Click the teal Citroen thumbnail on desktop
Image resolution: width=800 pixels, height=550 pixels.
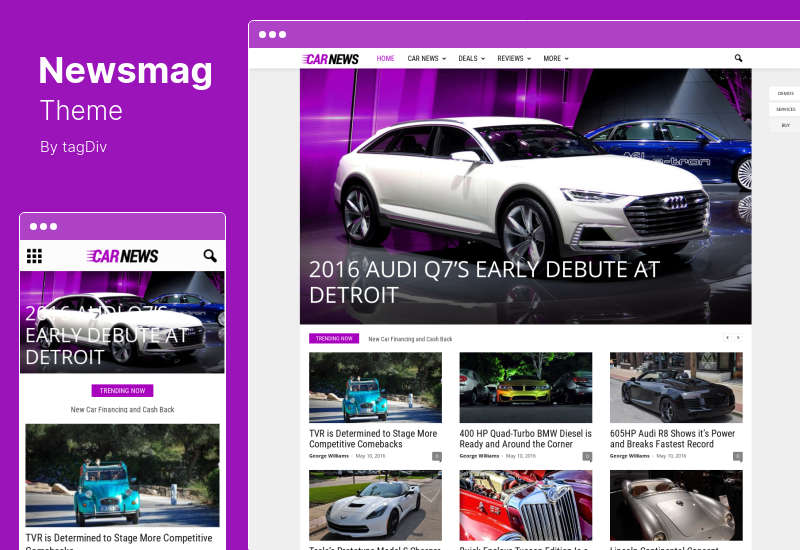point(376,387)
